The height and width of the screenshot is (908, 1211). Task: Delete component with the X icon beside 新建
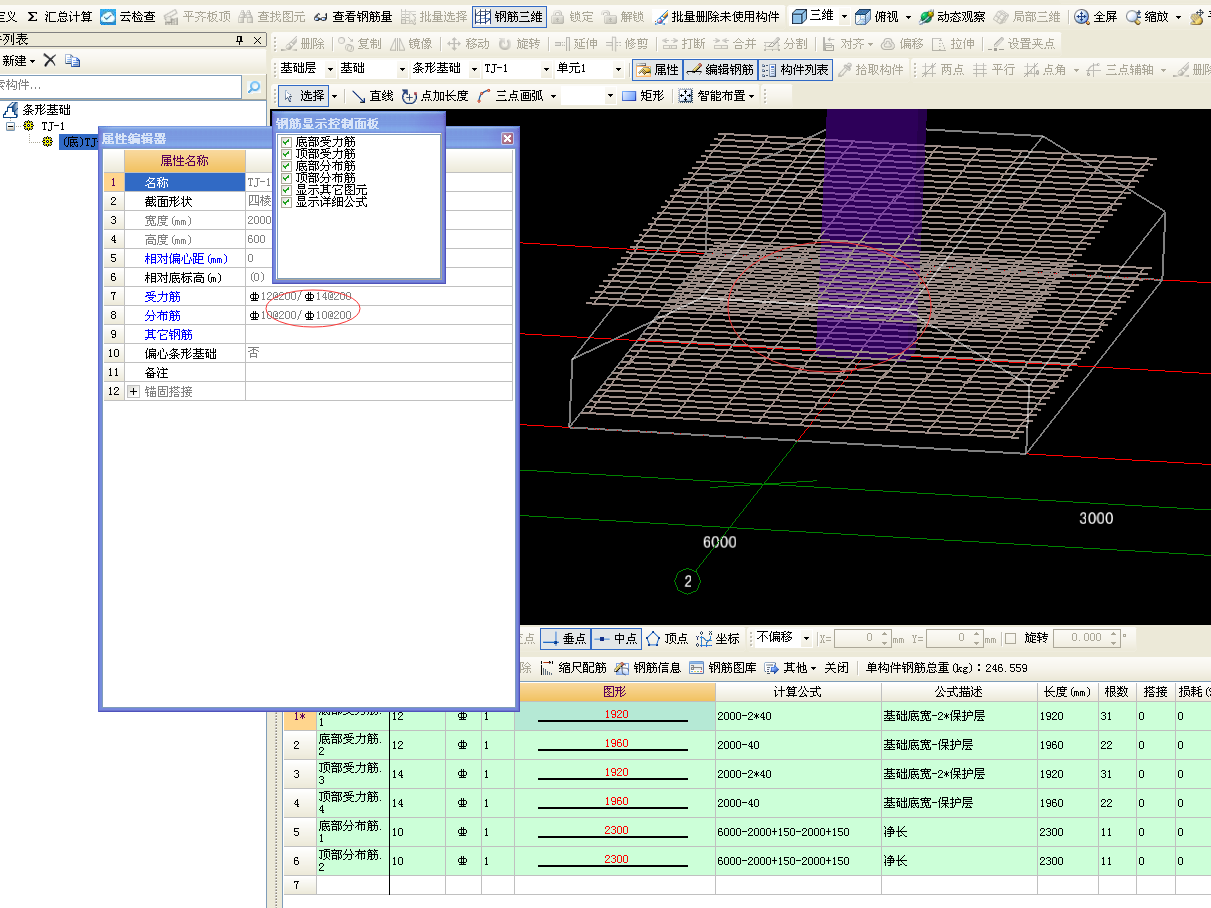[x=50, y=61]
